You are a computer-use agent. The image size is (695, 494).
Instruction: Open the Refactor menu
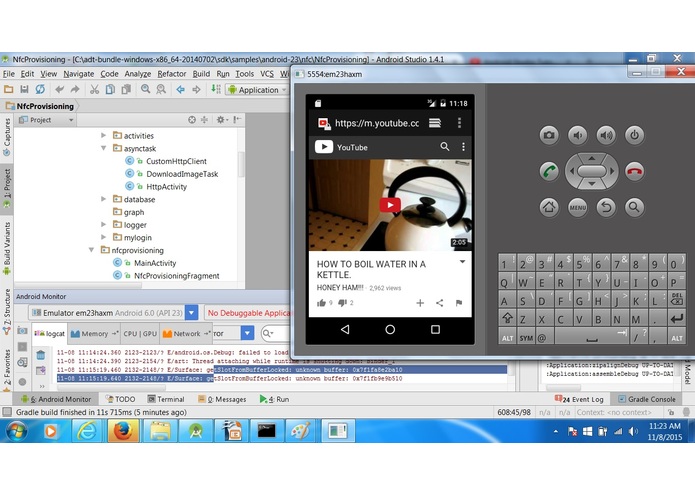[x=172, y=74]
